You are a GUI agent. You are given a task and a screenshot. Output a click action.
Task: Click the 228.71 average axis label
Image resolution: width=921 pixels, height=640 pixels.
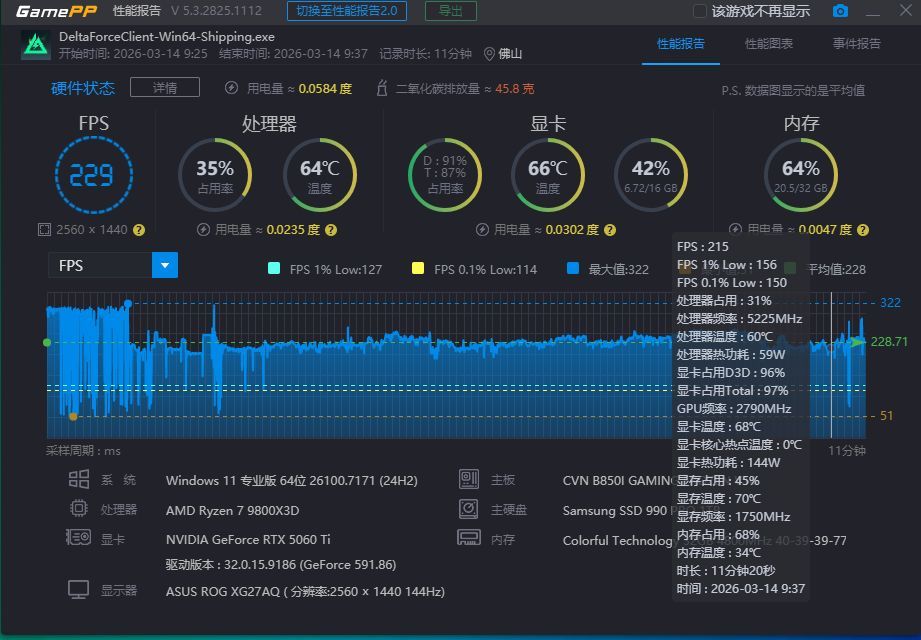pos(889,342)
